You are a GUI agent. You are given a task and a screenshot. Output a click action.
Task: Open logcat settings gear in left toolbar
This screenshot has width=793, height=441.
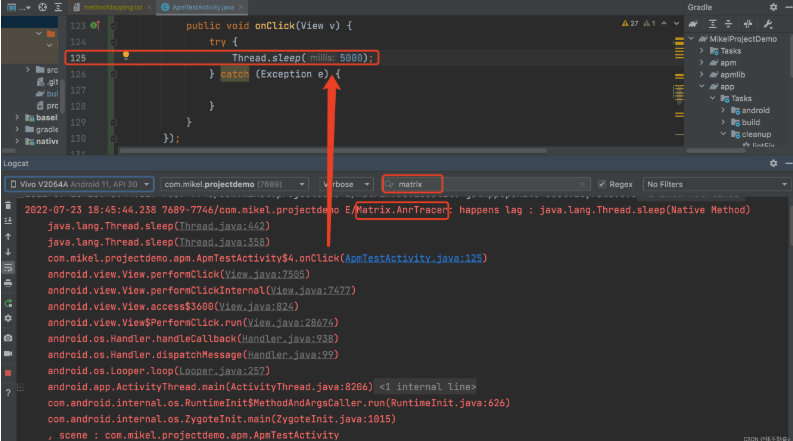[x=8, y=319]
